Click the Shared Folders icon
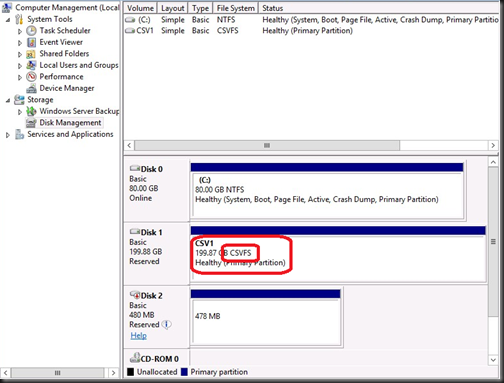Screen dimensions: 504x383 coord(31,54)
